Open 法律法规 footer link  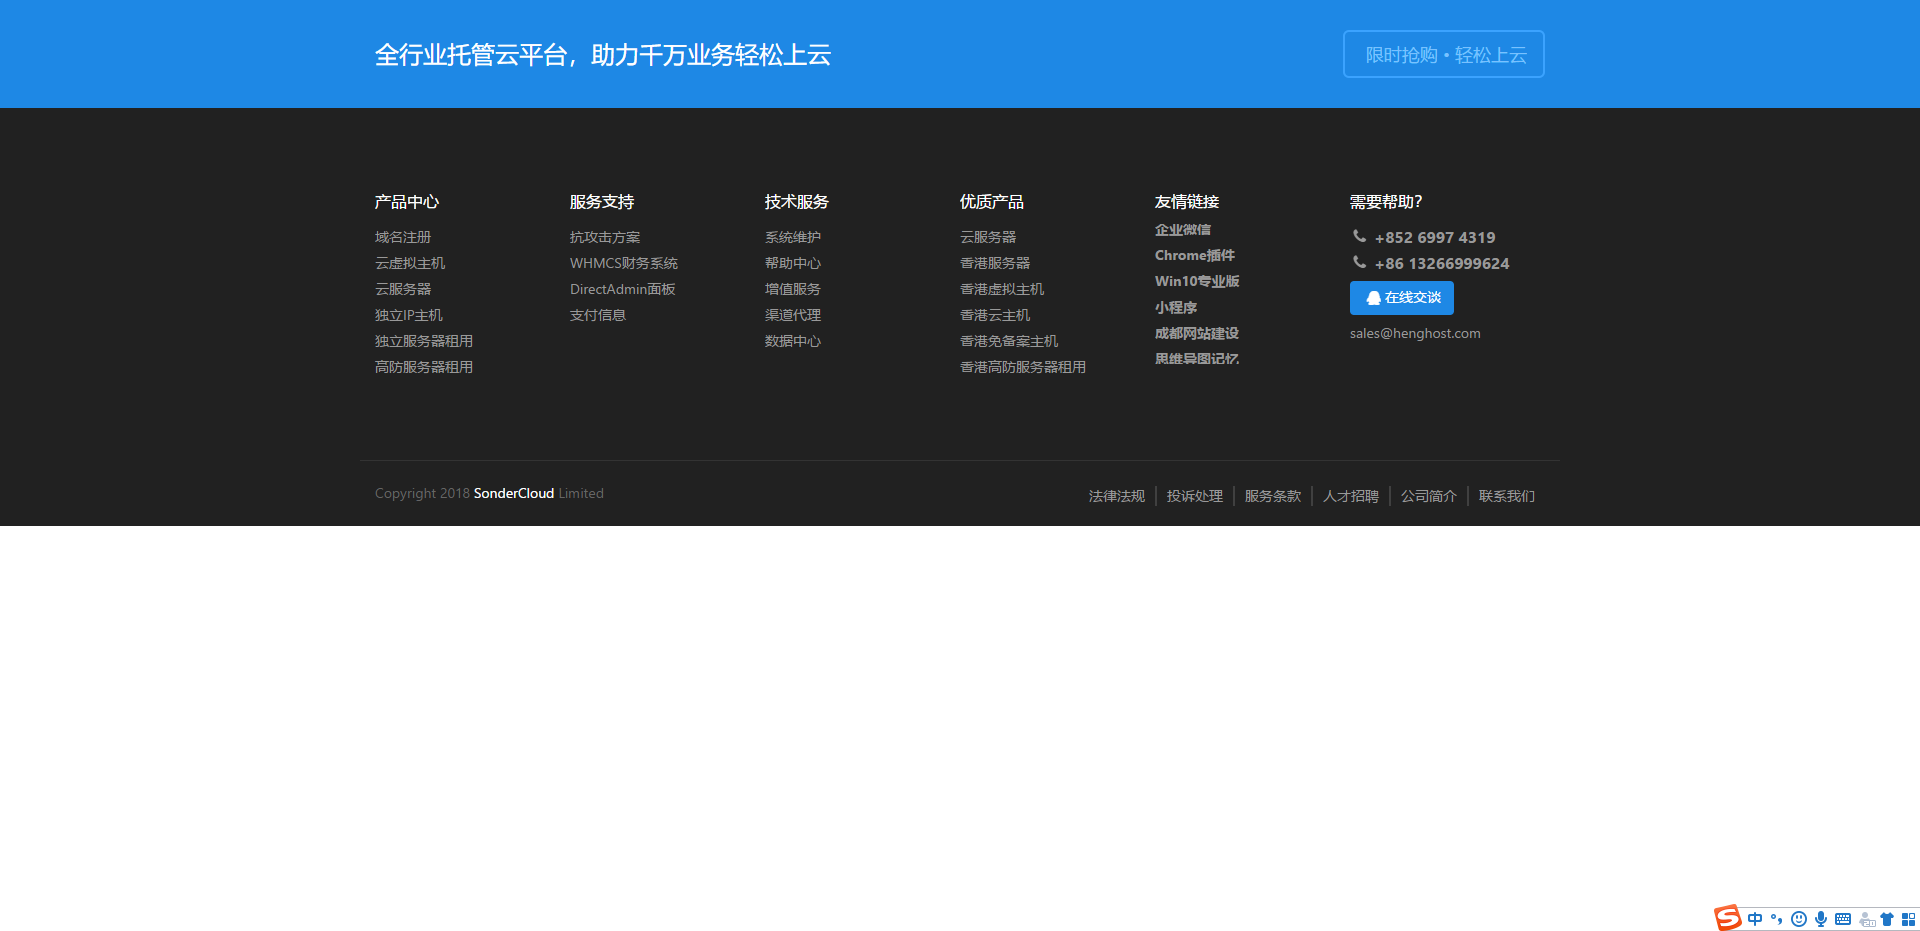[1117, 496]
